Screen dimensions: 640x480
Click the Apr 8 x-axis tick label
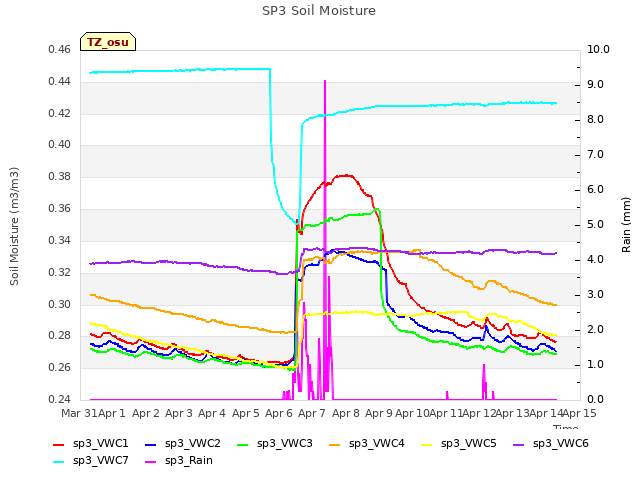tap(346, 413)
